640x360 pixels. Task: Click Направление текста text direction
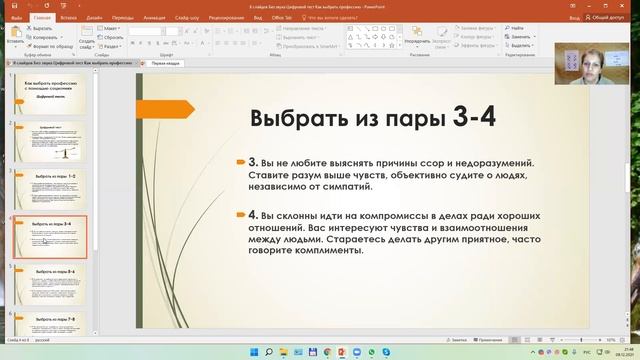point(301,28)
